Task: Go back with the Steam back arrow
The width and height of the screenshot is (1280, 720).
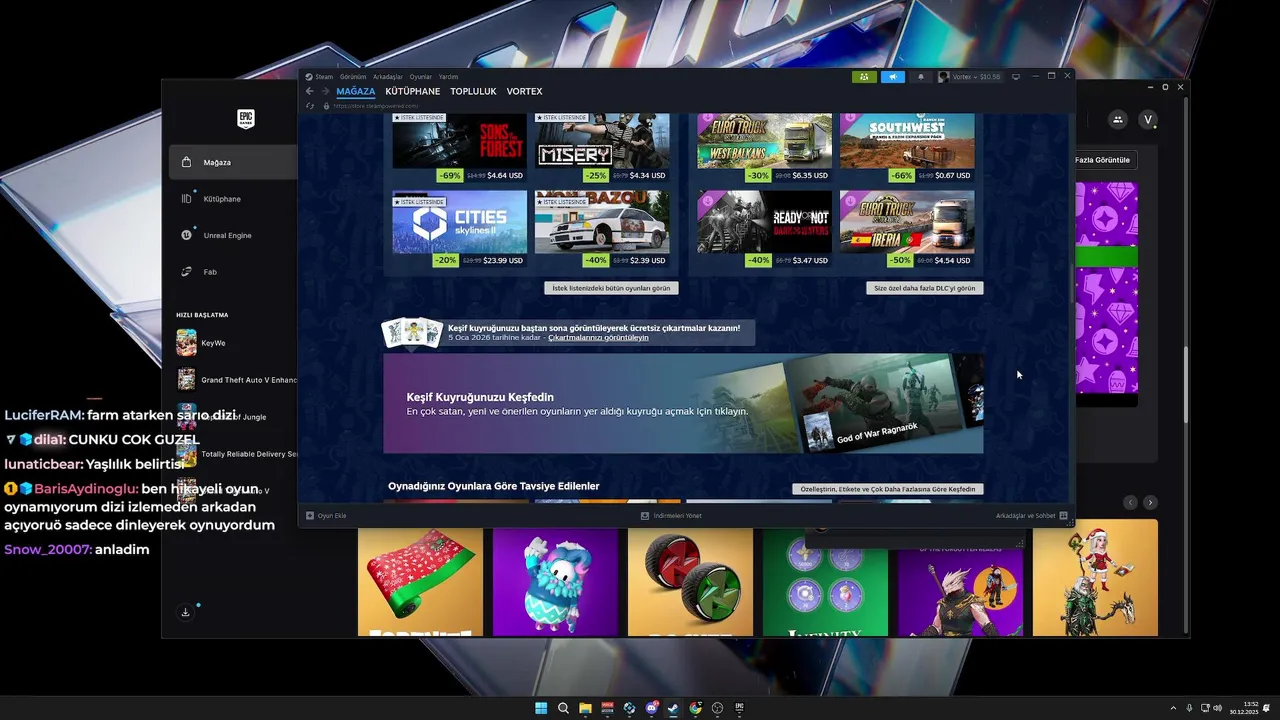Action: 310,91
